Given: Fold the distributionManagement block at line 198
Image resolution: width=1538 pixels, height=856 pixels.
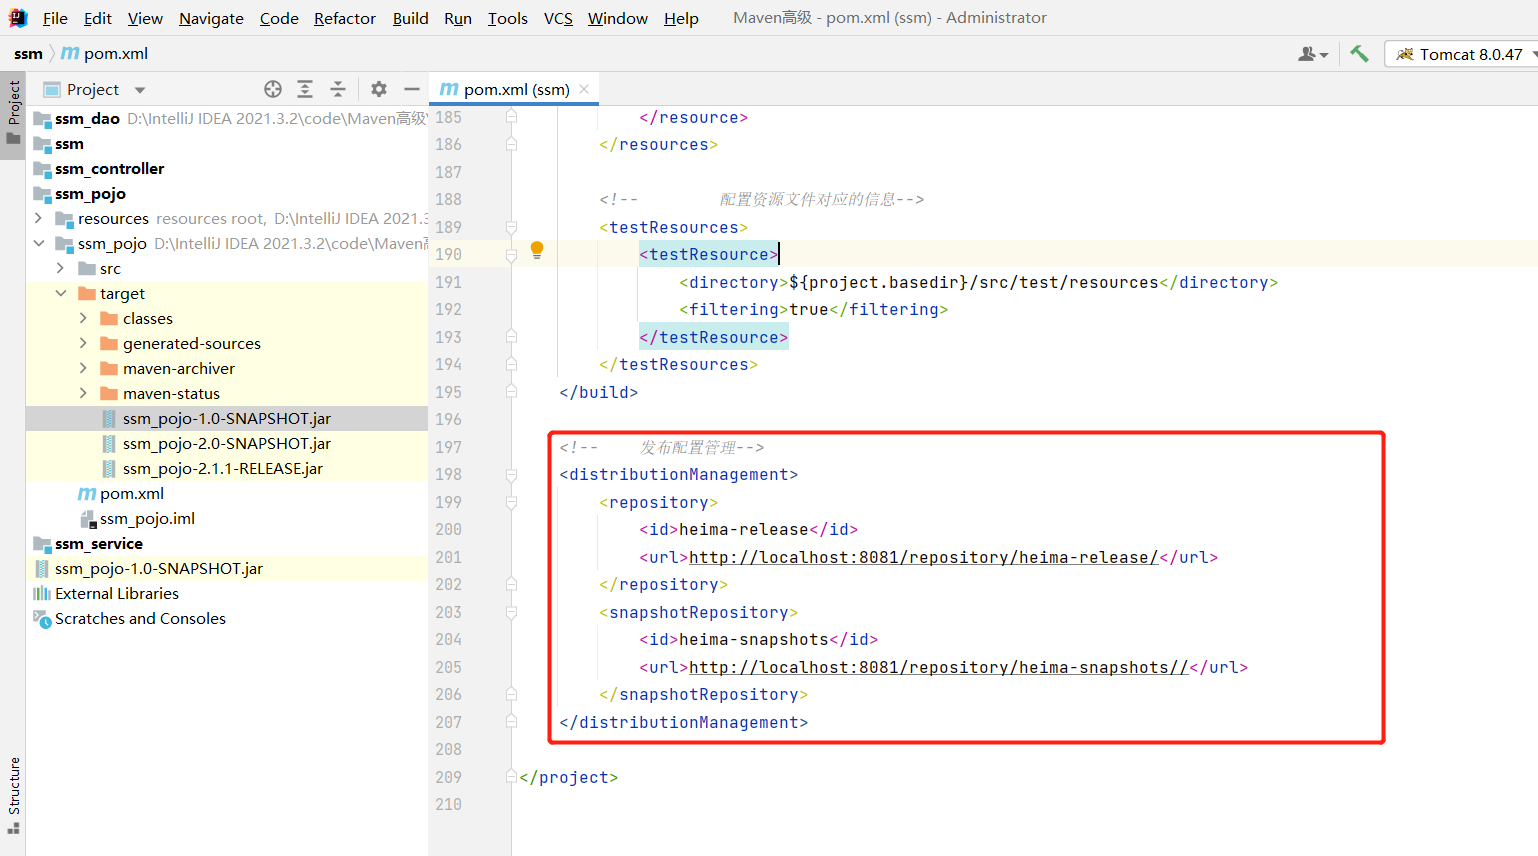Looking at the screenshot, I should 511,474.
